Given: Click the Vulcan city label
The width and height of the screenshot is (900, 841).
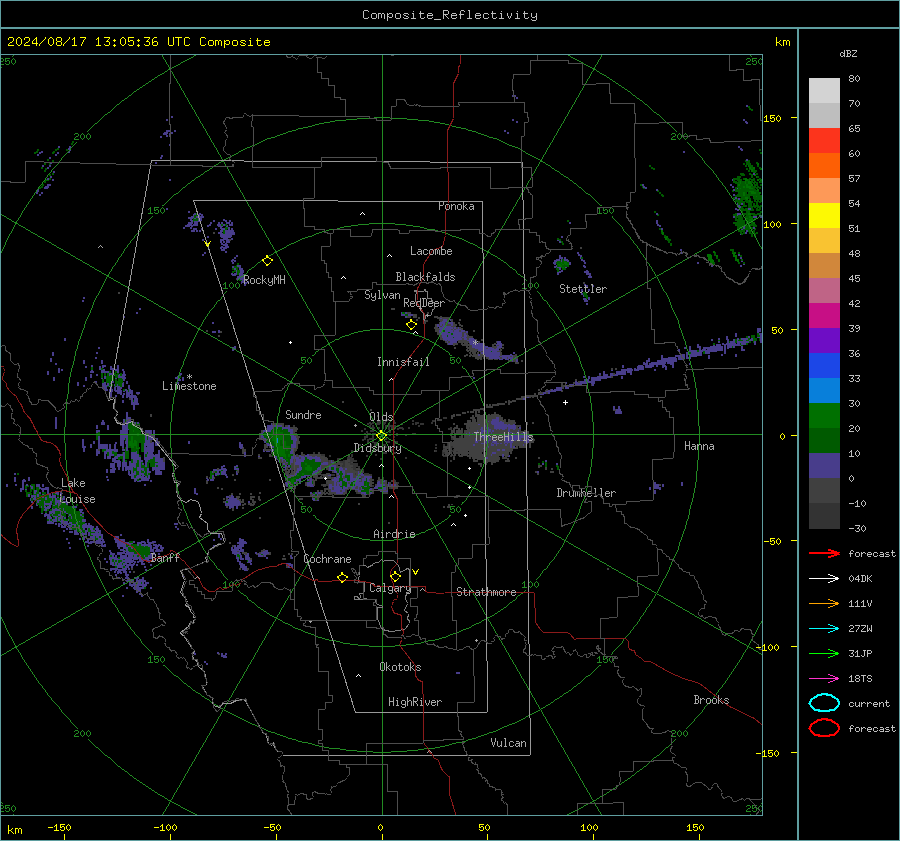Looking at the screenshot, I should [508, 743].
